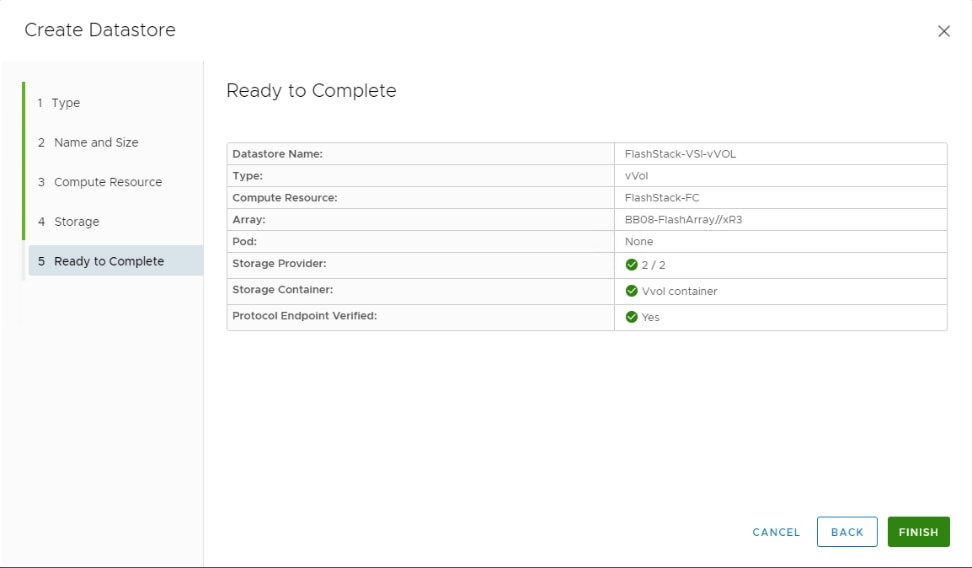The image size is (972, 568).
Task: Click the Create Datastore dialog title
Action: point(100,30)
